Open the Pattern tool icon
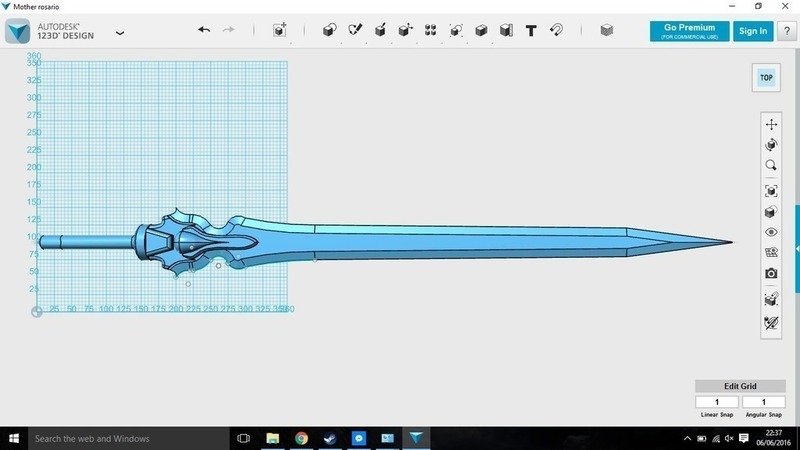This screenshot has width=800, height=450. tap(430, 31)
